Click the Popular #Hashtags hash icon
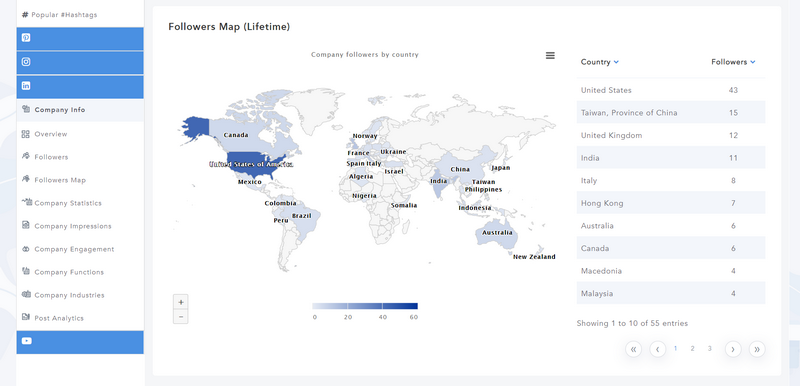The height and width of the screenshot is (386, 800). coord(25,15)
